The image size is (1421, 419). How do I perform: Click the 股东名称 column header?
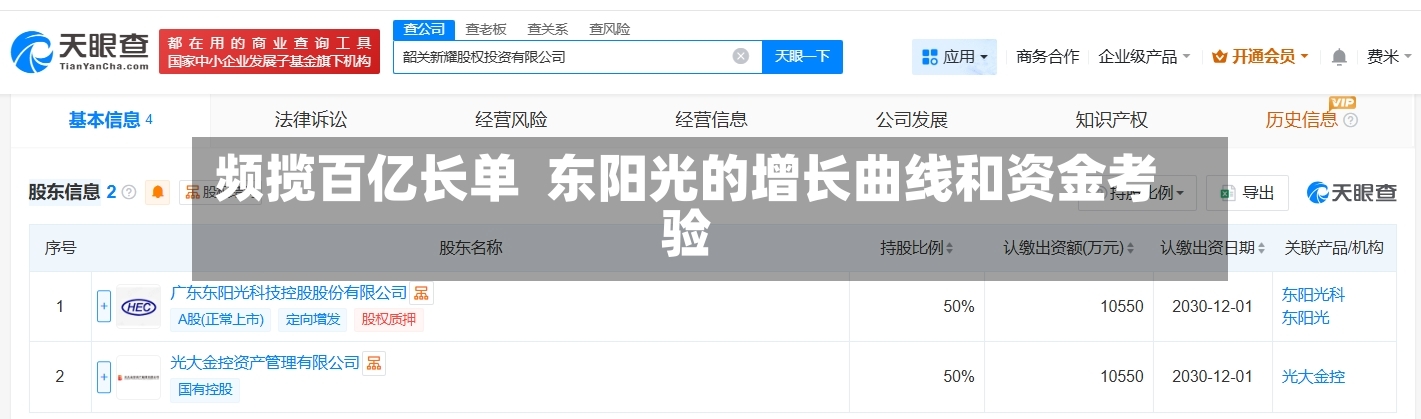pyautogui.click(x=470, y=248)
